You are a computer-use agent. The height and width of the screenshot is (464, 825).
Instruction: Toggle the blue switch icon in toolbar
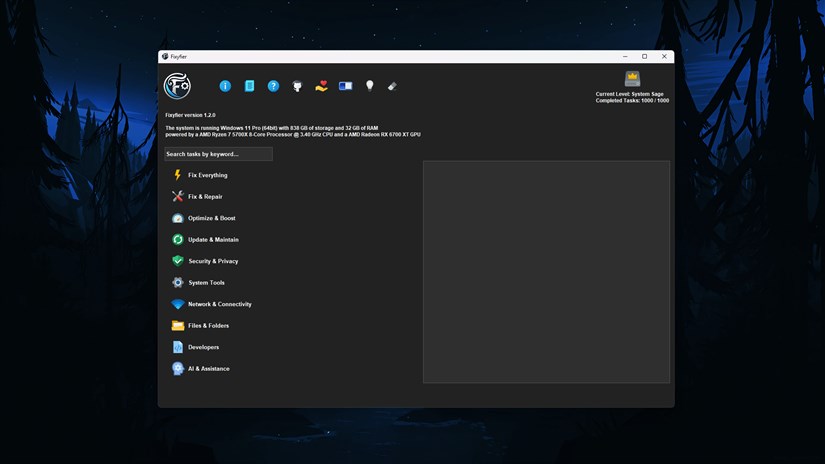[x=345, y=86]
